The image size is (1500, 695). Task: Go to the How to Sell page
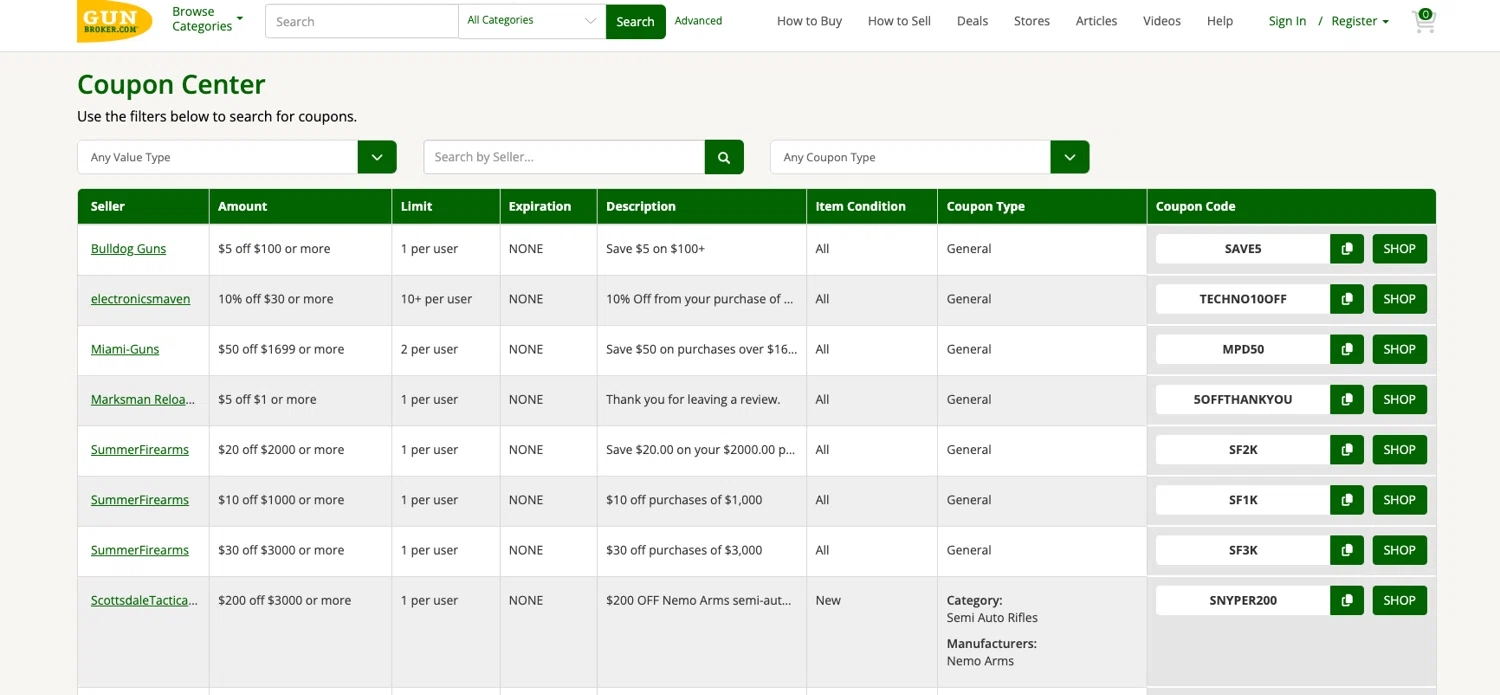[899, 21]
